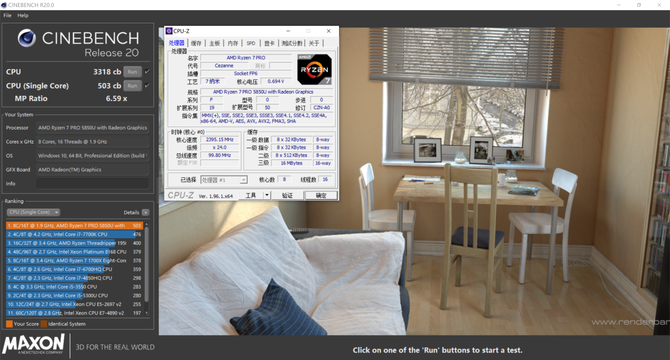Viewport: 670px width, 360px height.
Task: Run the CPU Single Core test
Action: coord(132,86)
